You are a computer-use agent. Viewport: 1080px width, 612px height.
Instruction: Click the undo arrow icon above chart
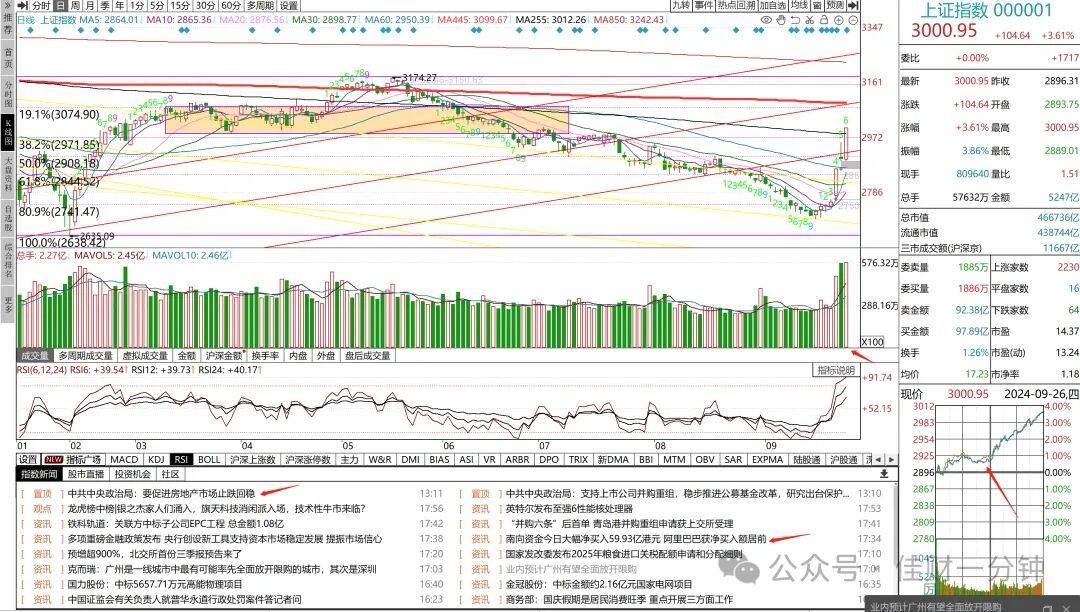click(796, 20)
